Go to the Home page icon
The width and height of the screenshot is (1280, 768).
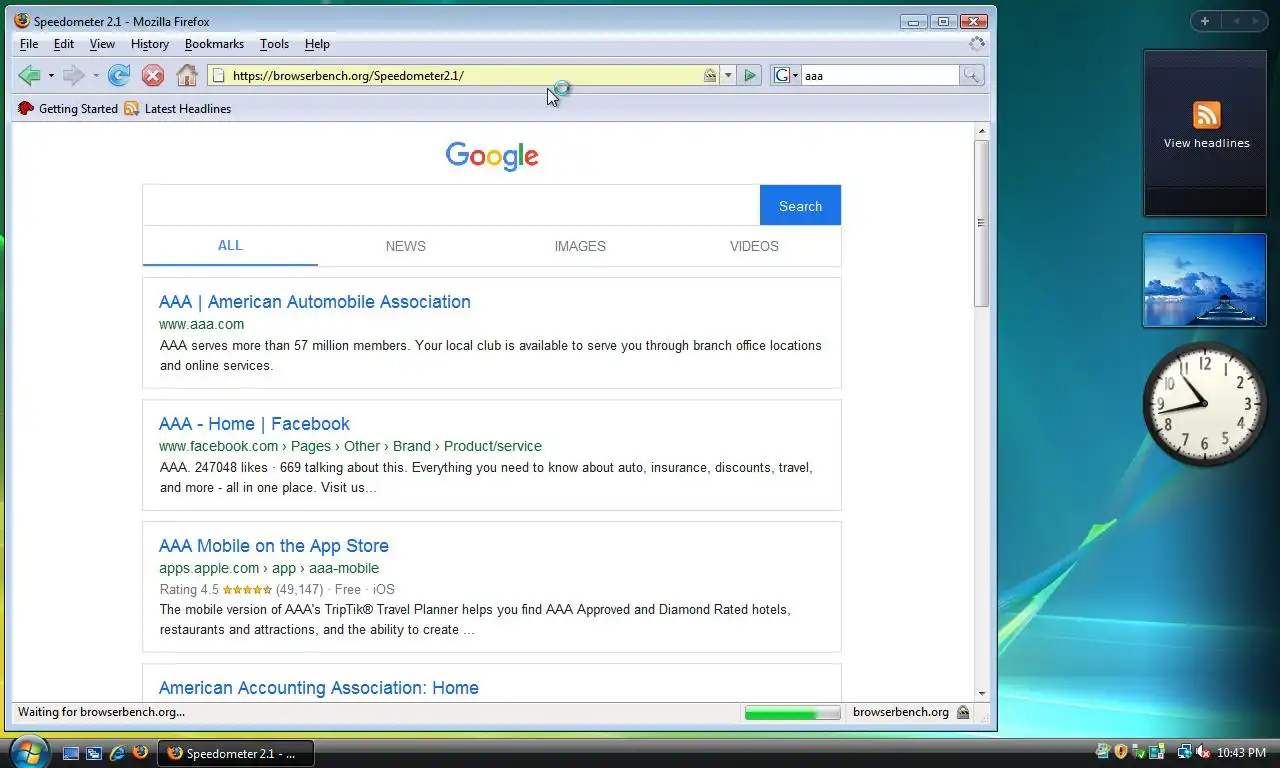pyautogui.click(x=186, y=75)
